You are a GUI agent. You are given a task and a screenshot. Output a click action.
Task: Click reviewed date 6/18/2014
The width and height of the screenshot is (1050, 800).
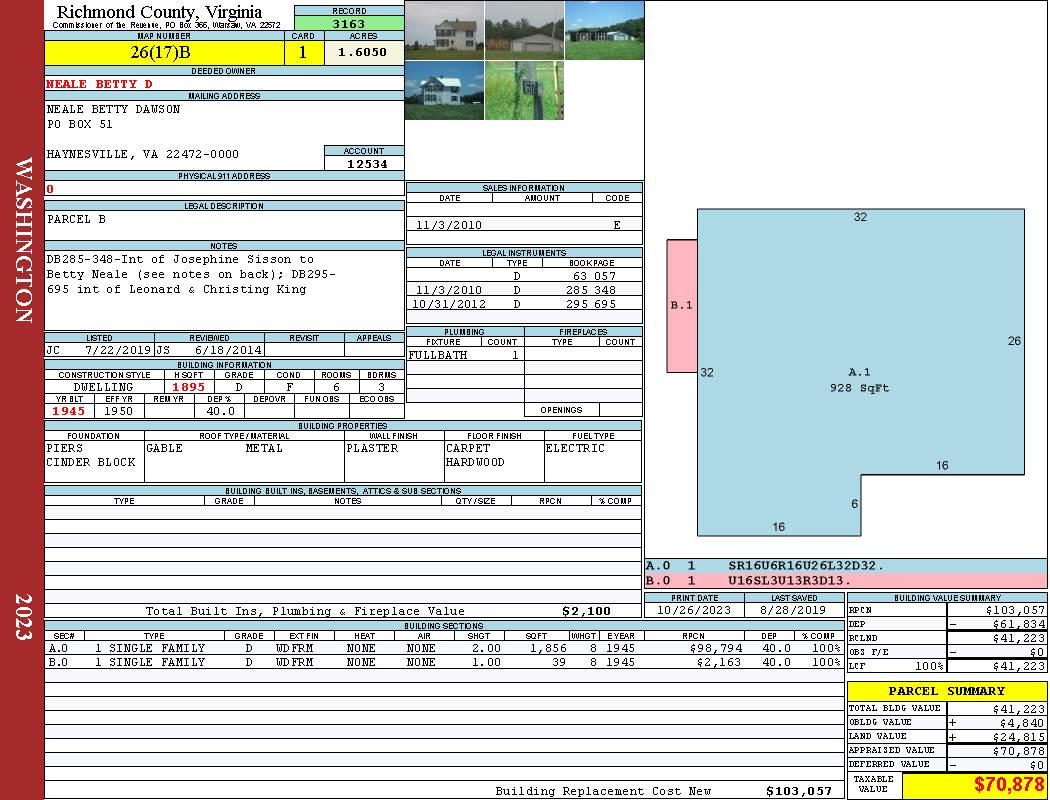pyautogui.click(x=228, y=349)
